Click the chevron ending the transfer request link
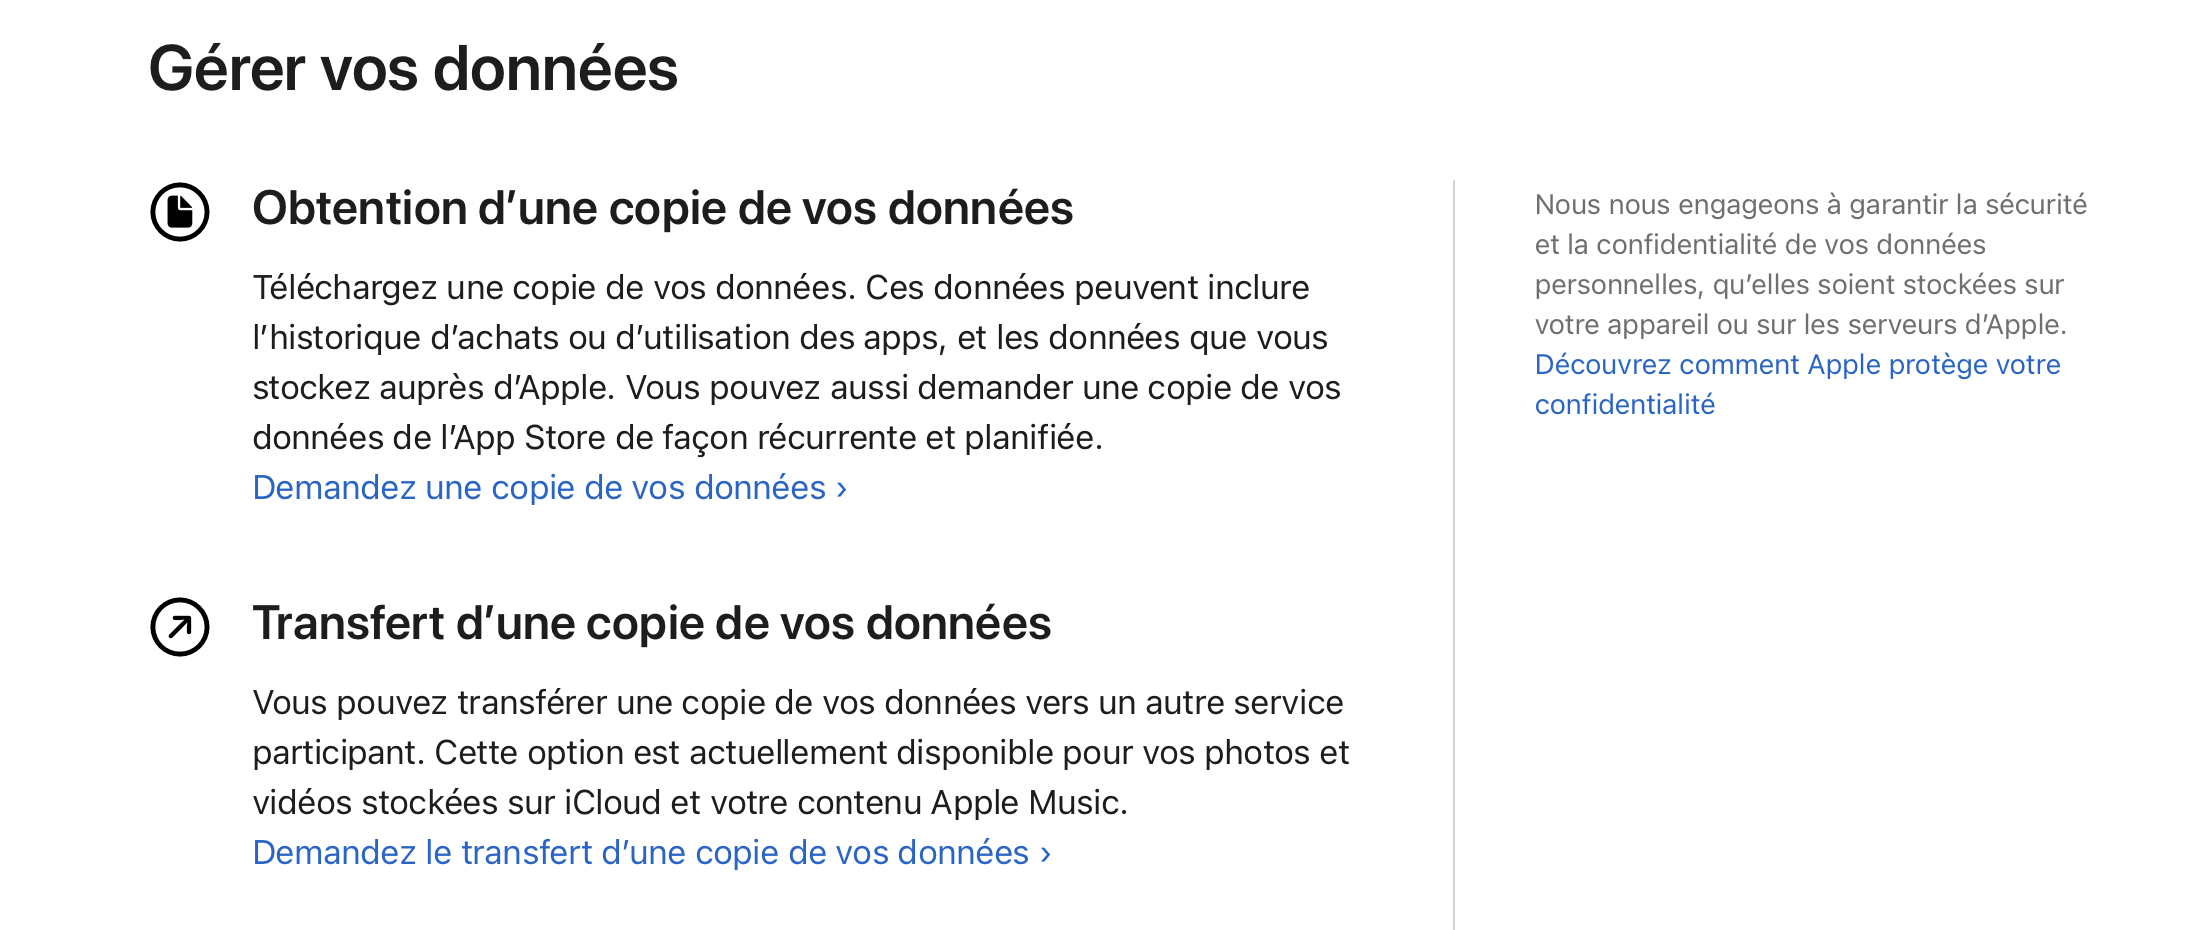 [1045, 854]
